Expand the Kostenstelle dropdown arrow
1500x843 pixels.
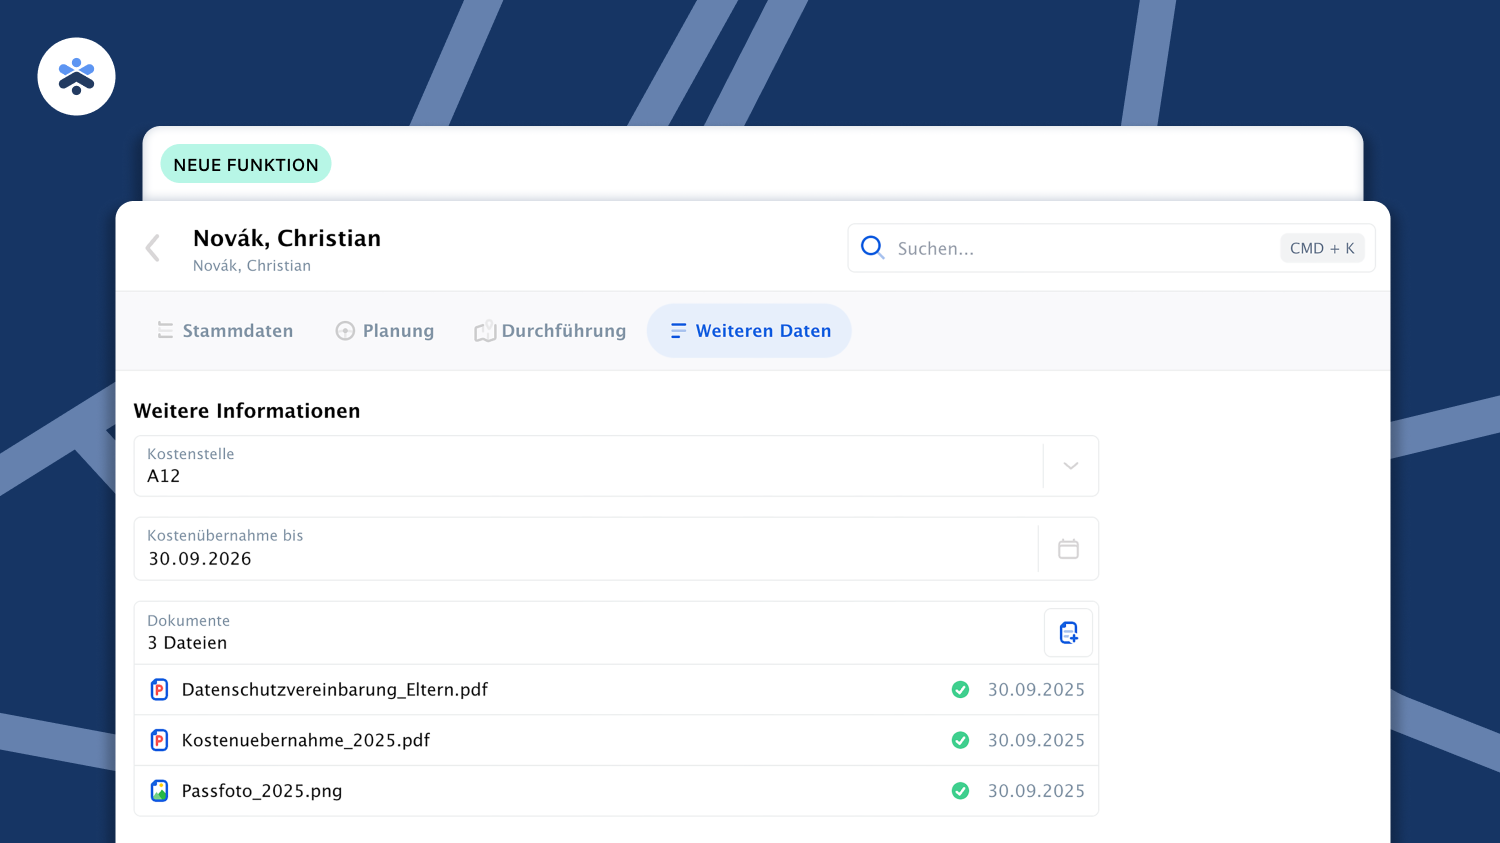pos(1070,466)
